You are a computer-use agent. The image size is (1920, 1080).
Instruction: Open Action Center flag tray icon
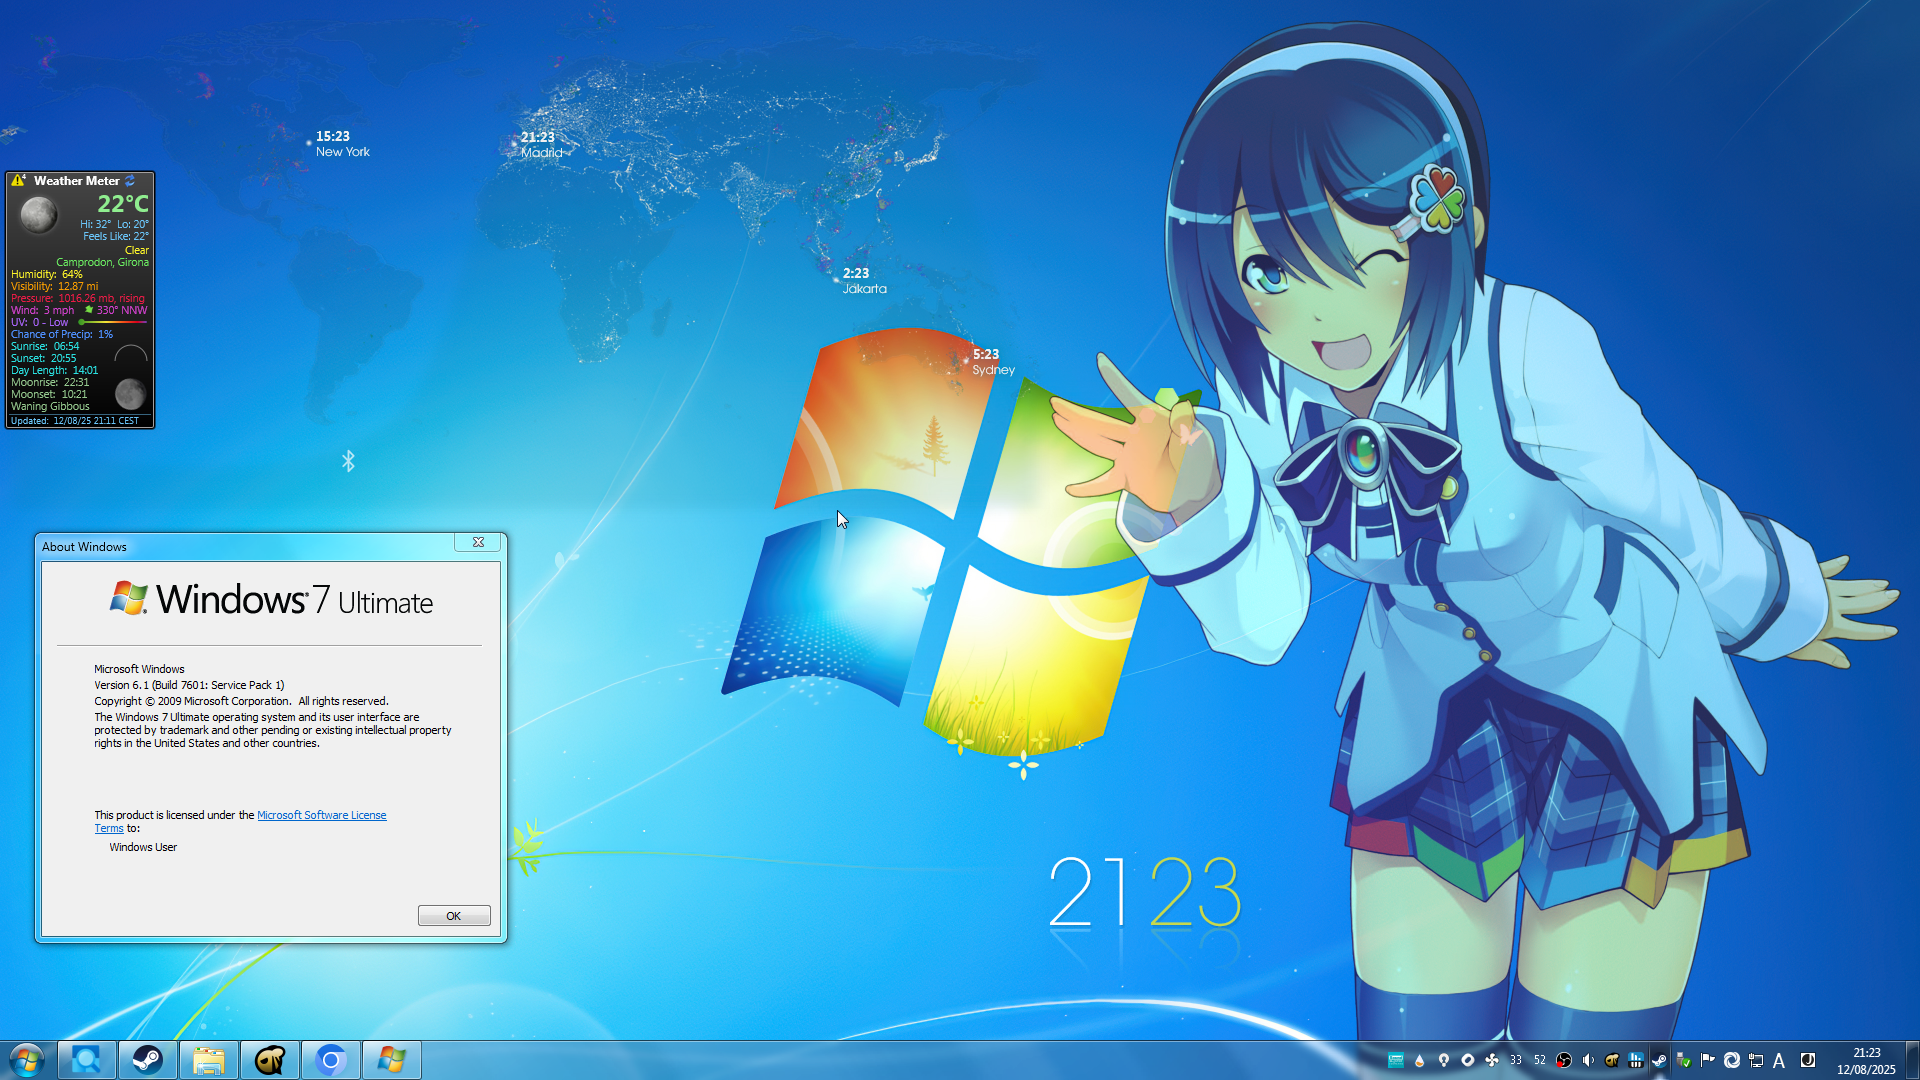point(1707,1060)
